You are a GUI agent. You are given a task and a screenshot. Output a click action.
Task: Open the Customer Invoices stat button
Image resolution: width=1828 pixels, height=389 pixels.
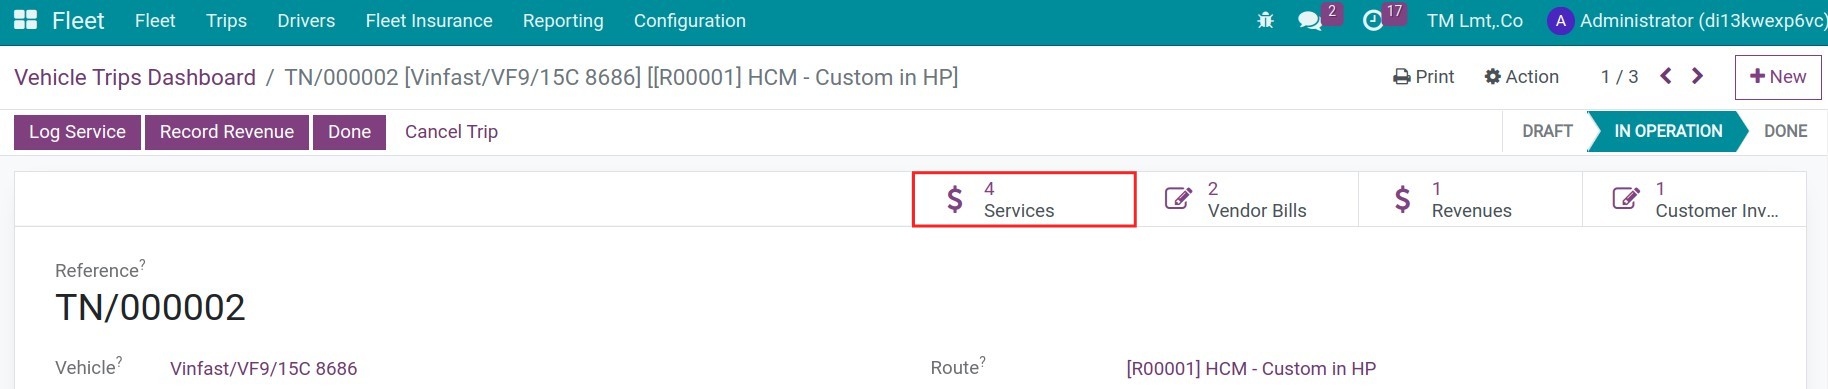pos(1695,199)
